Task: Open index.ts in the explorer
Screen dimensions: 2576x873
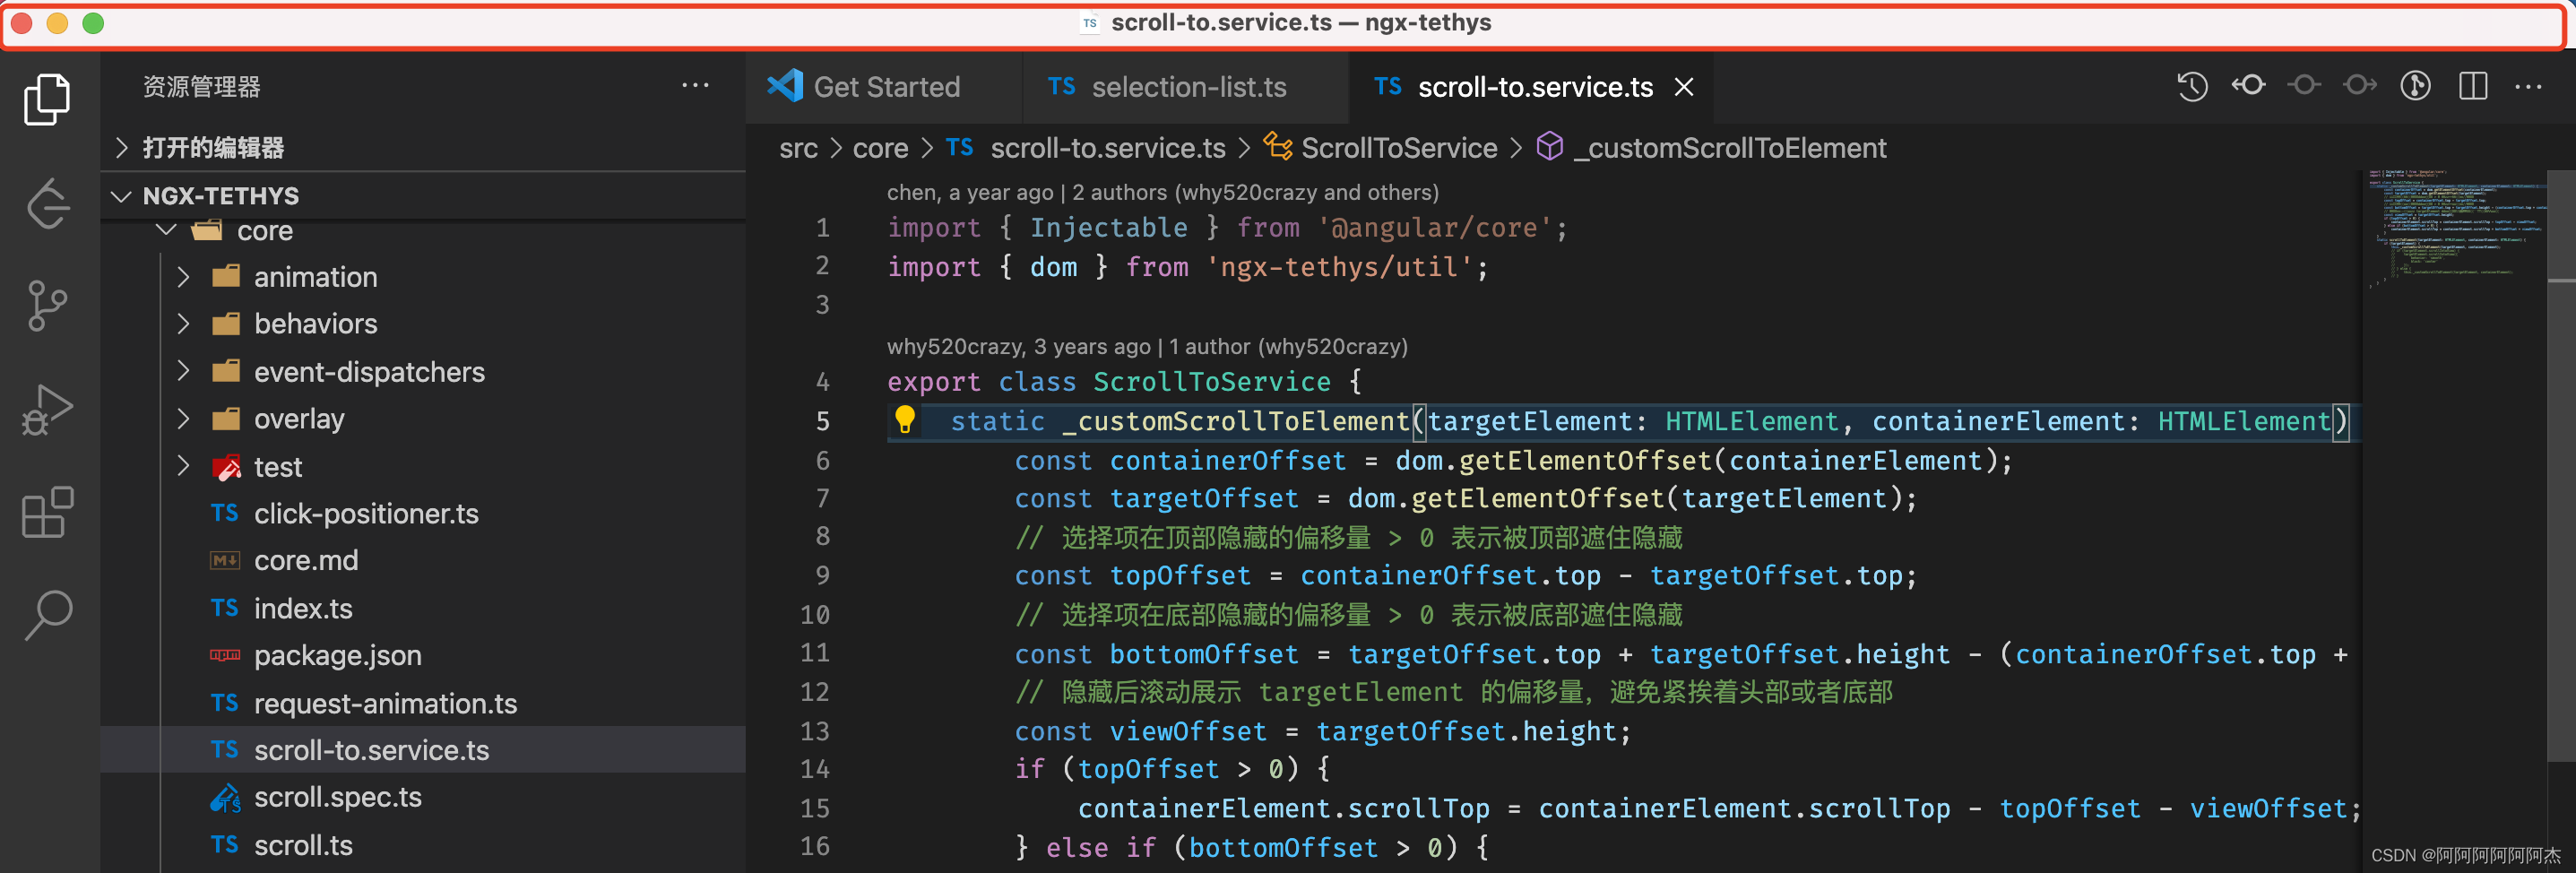Action: coord(425,609)
